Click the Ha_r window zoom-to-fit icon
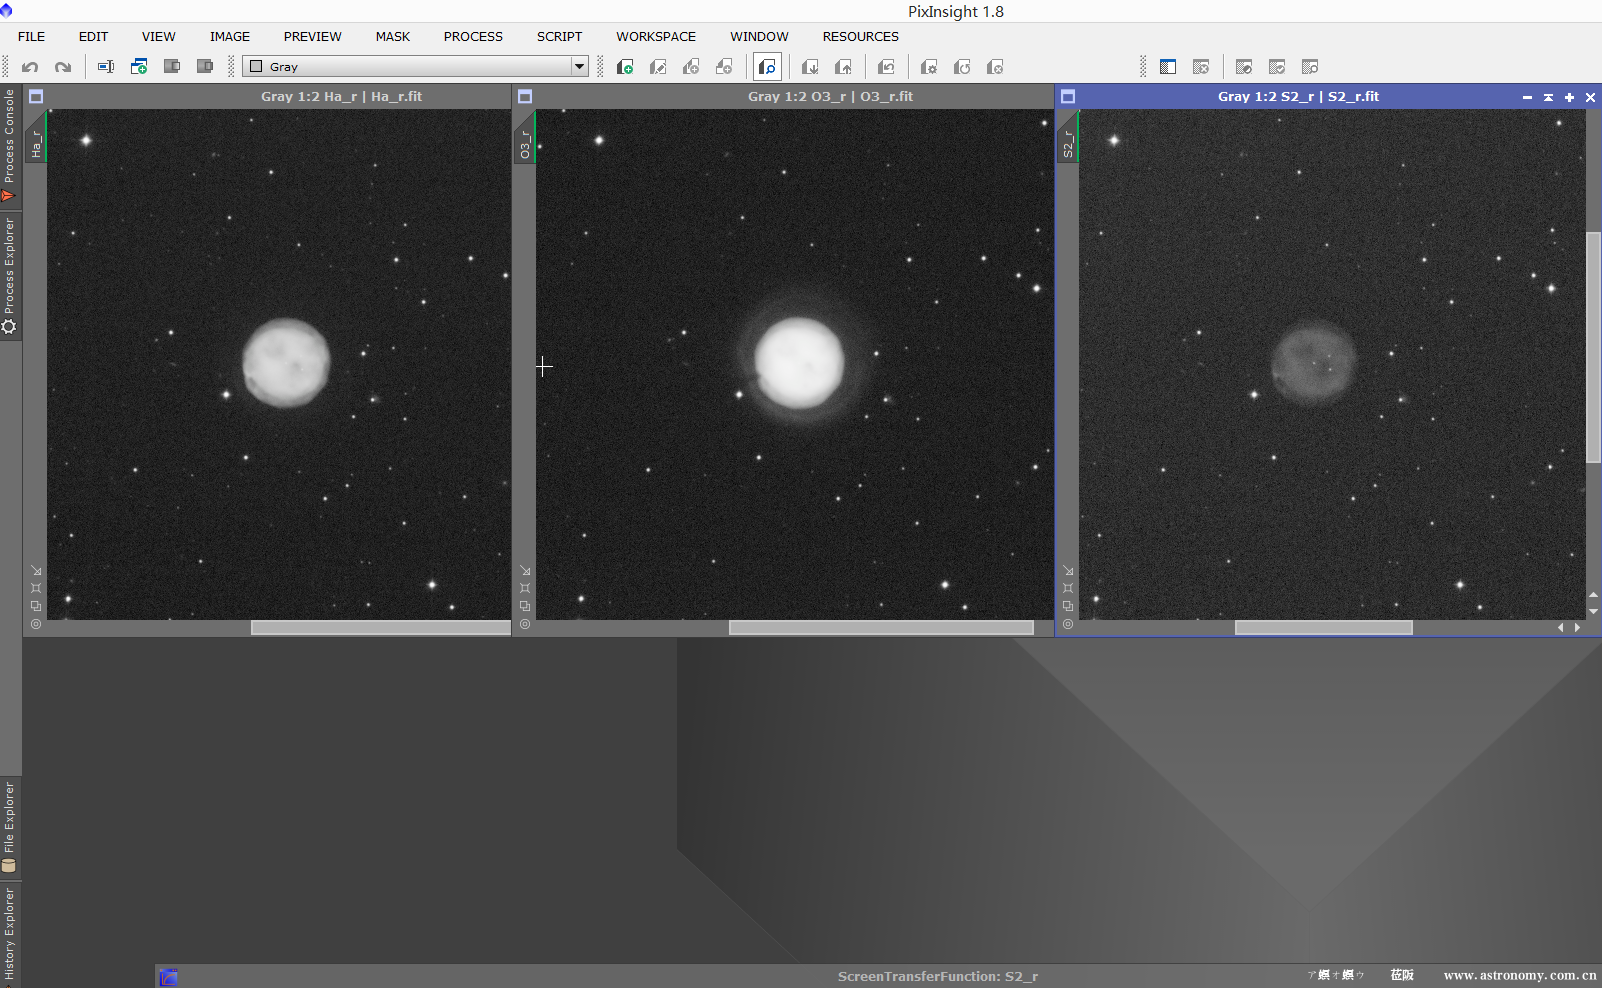1602x988 pixels. (x=36, y=588)
